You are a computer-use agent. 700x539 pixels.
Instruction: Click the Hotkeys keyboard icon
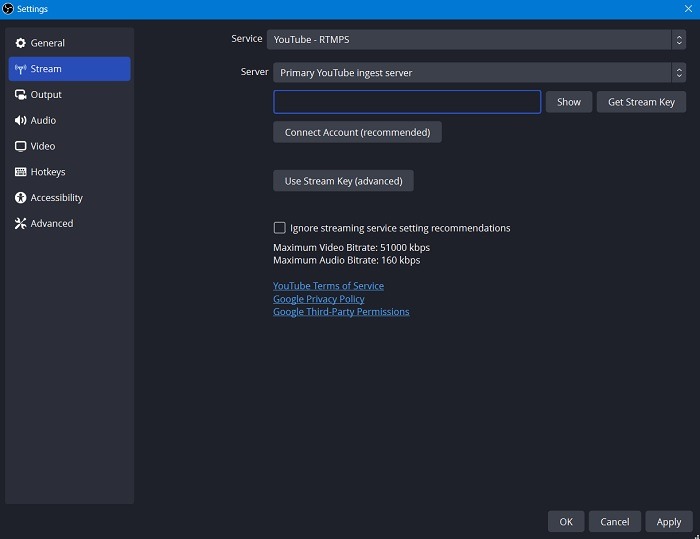(21, 172)
